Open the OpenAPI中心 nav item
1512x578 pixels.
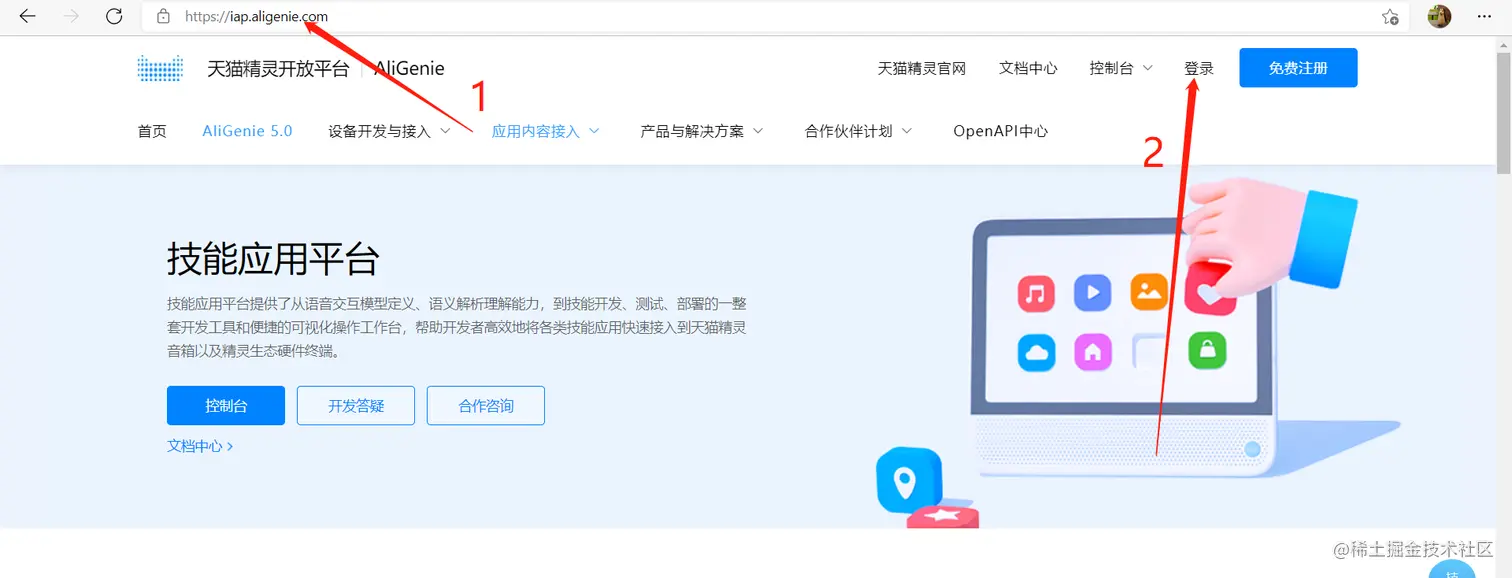pyautogui.click(x=1000, y=131)
